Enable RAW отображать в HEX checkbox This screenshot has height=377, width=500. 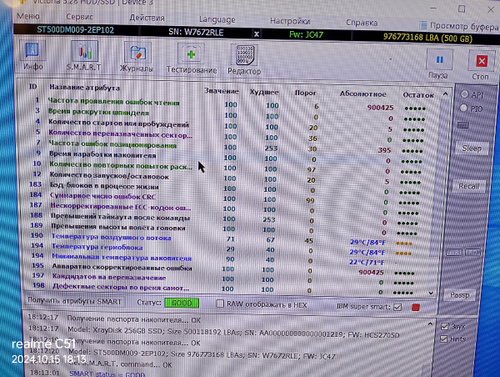220,304
